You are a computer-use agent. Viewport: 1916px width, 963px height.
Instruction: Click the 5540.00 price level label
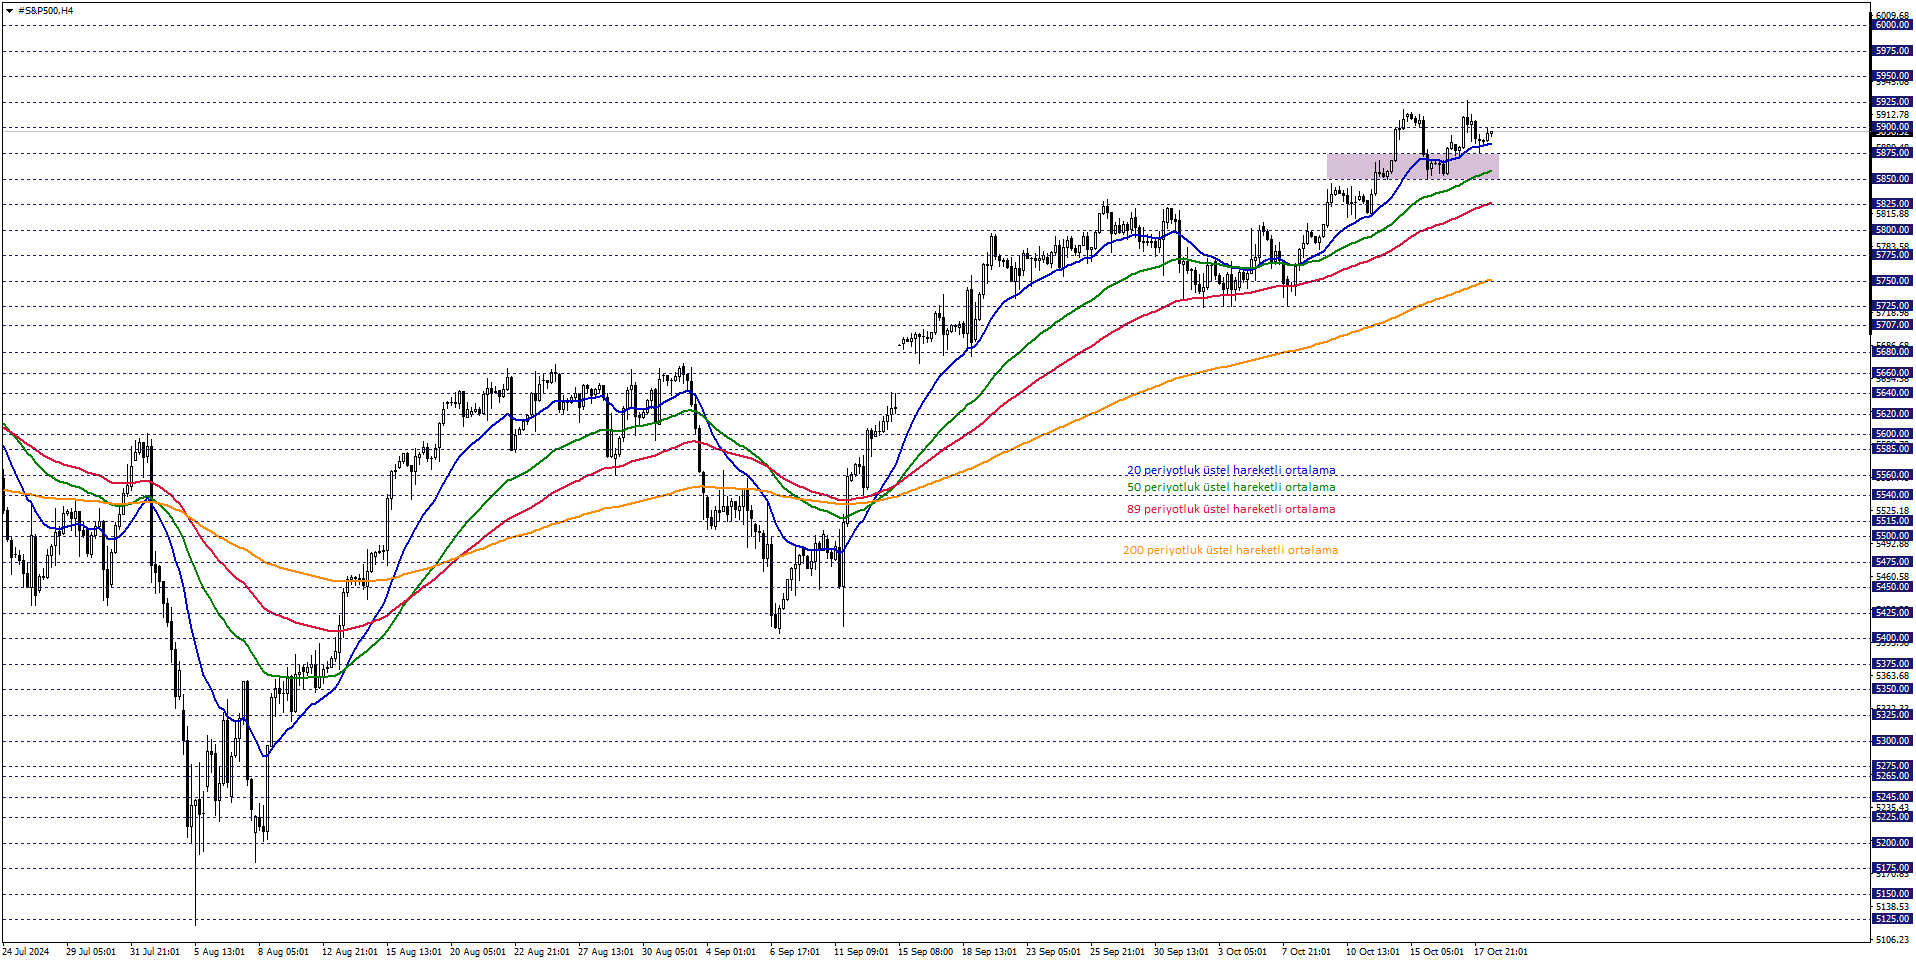(1892, 495)
